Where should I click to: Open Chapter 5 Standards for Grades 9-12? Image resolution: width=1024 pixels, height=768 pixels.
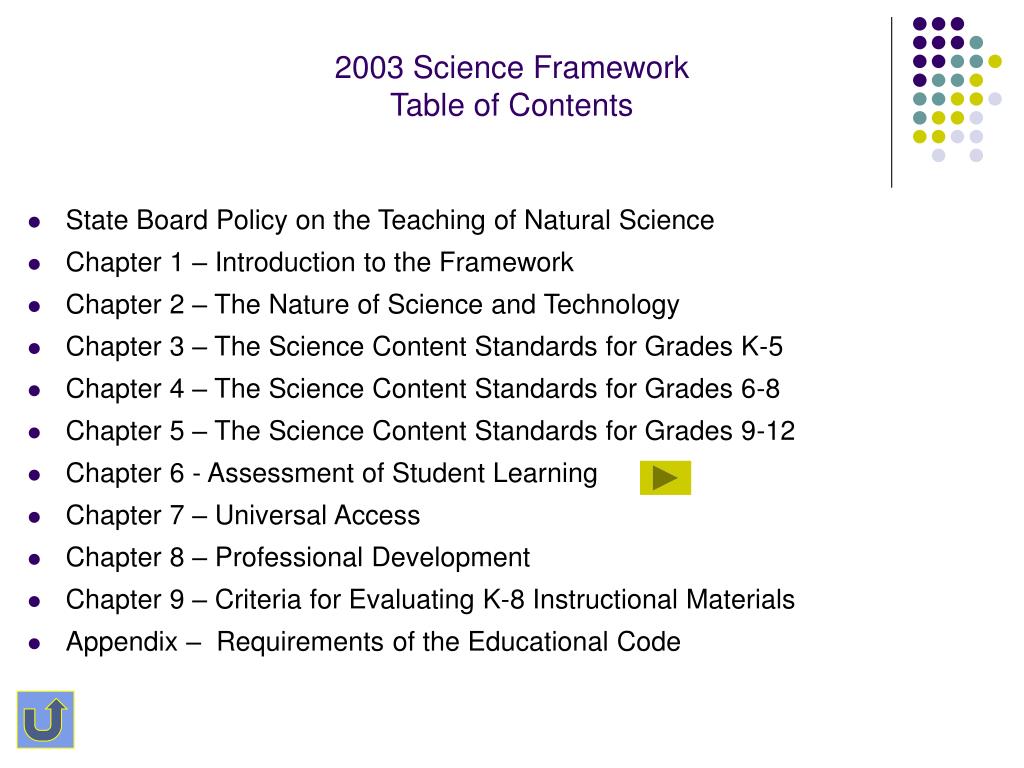coord(430,431)
